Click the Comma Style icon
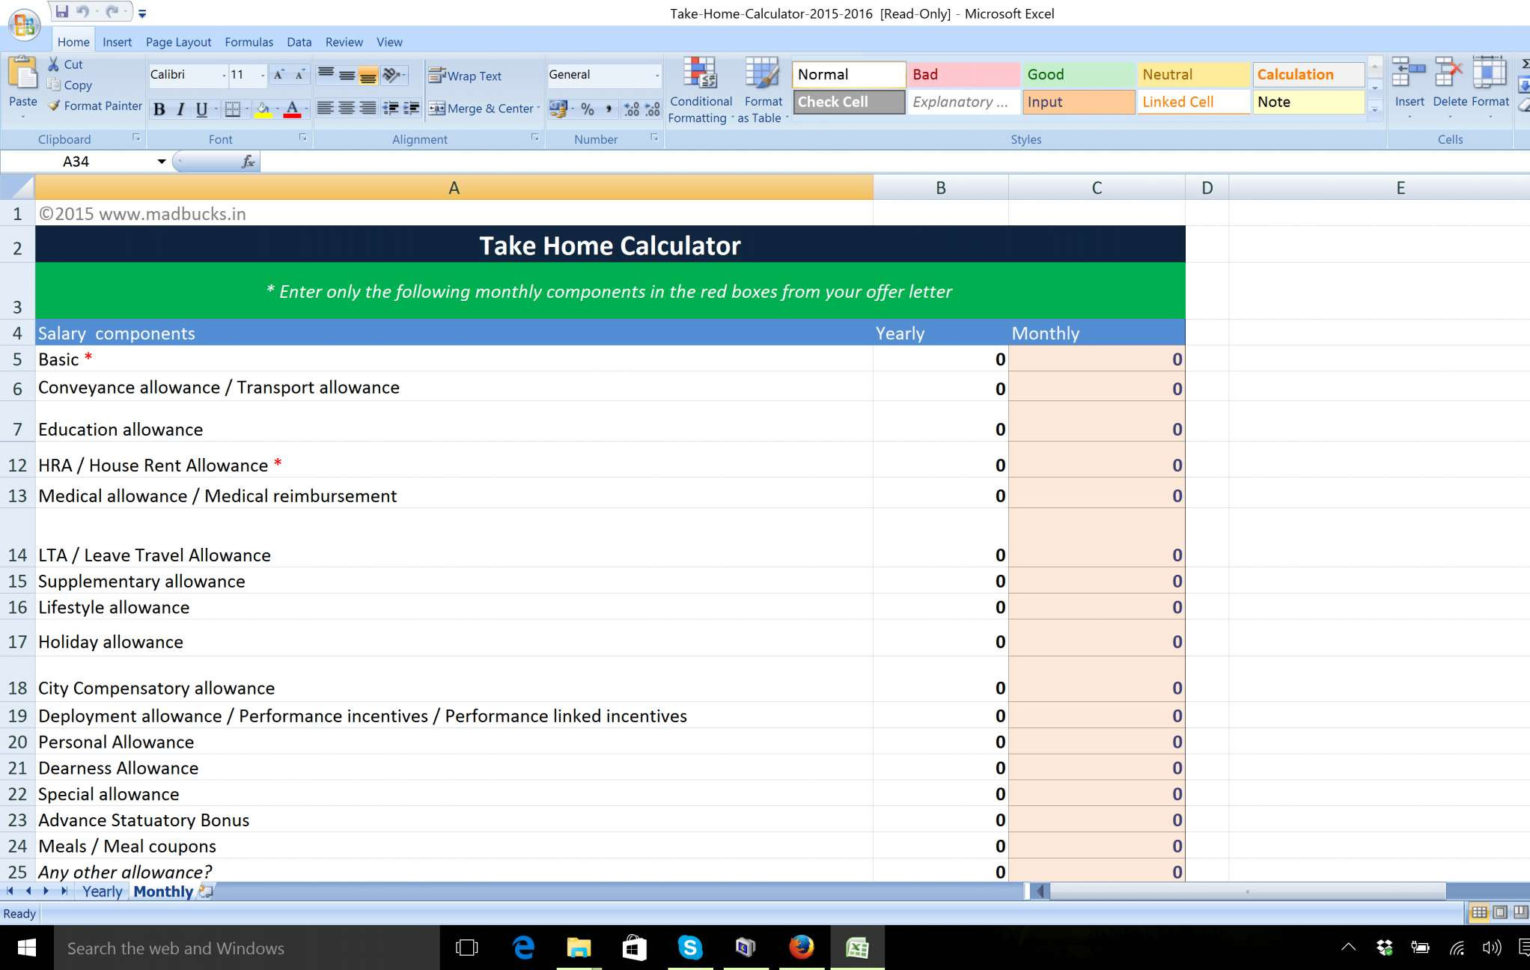 point(610,108)
